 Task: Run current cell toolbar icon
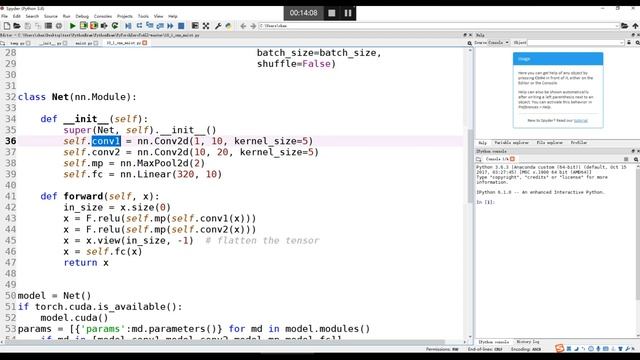pyautogui.click(x=83, y=26)
